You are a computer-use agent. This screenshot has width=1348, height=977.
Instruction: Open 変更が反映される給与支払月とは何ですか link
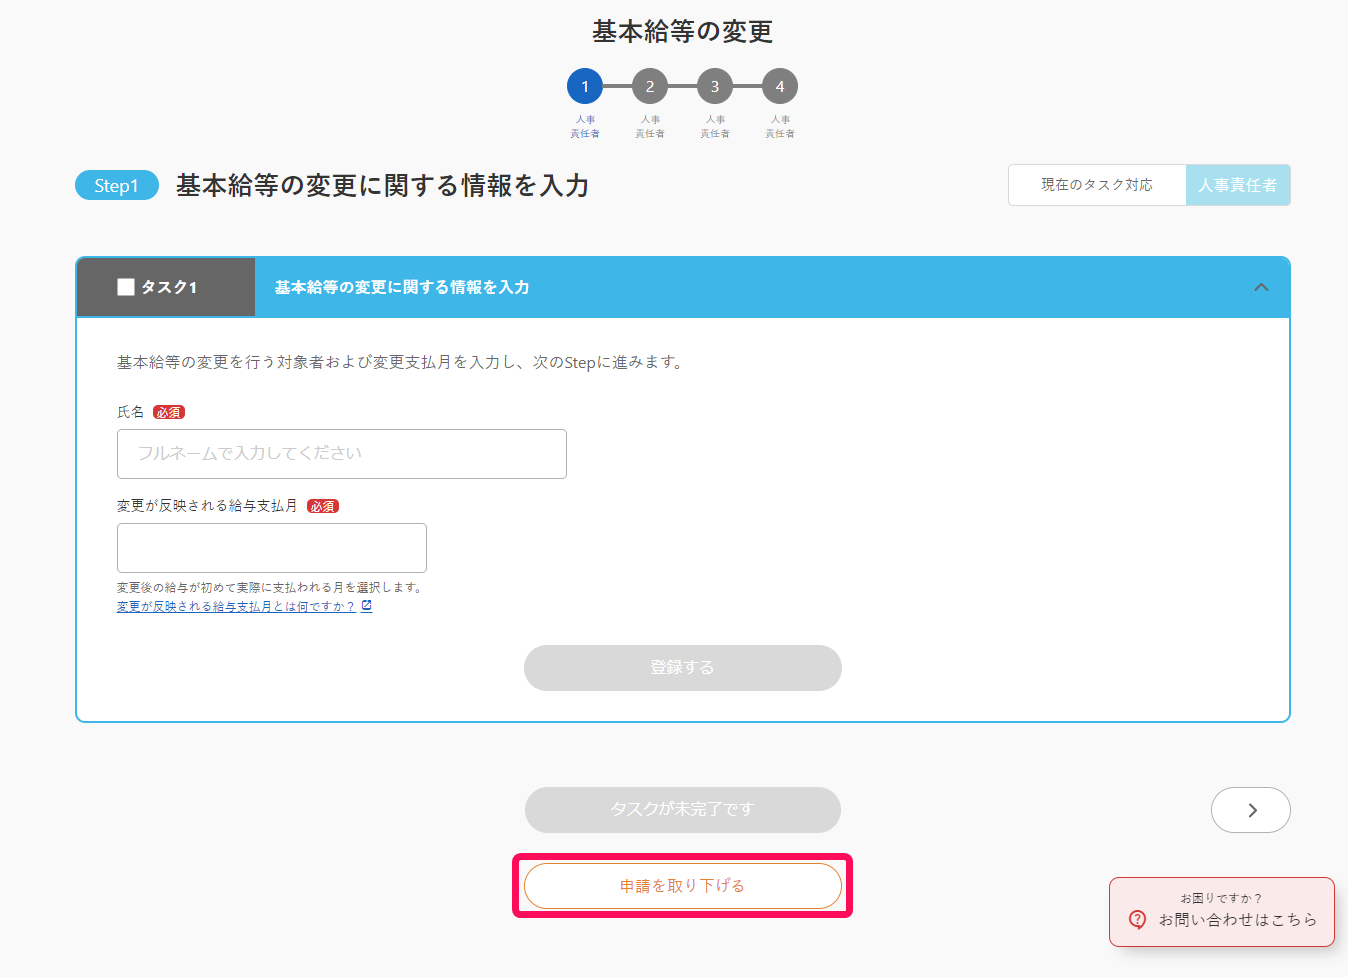click(x=236, y=607)
